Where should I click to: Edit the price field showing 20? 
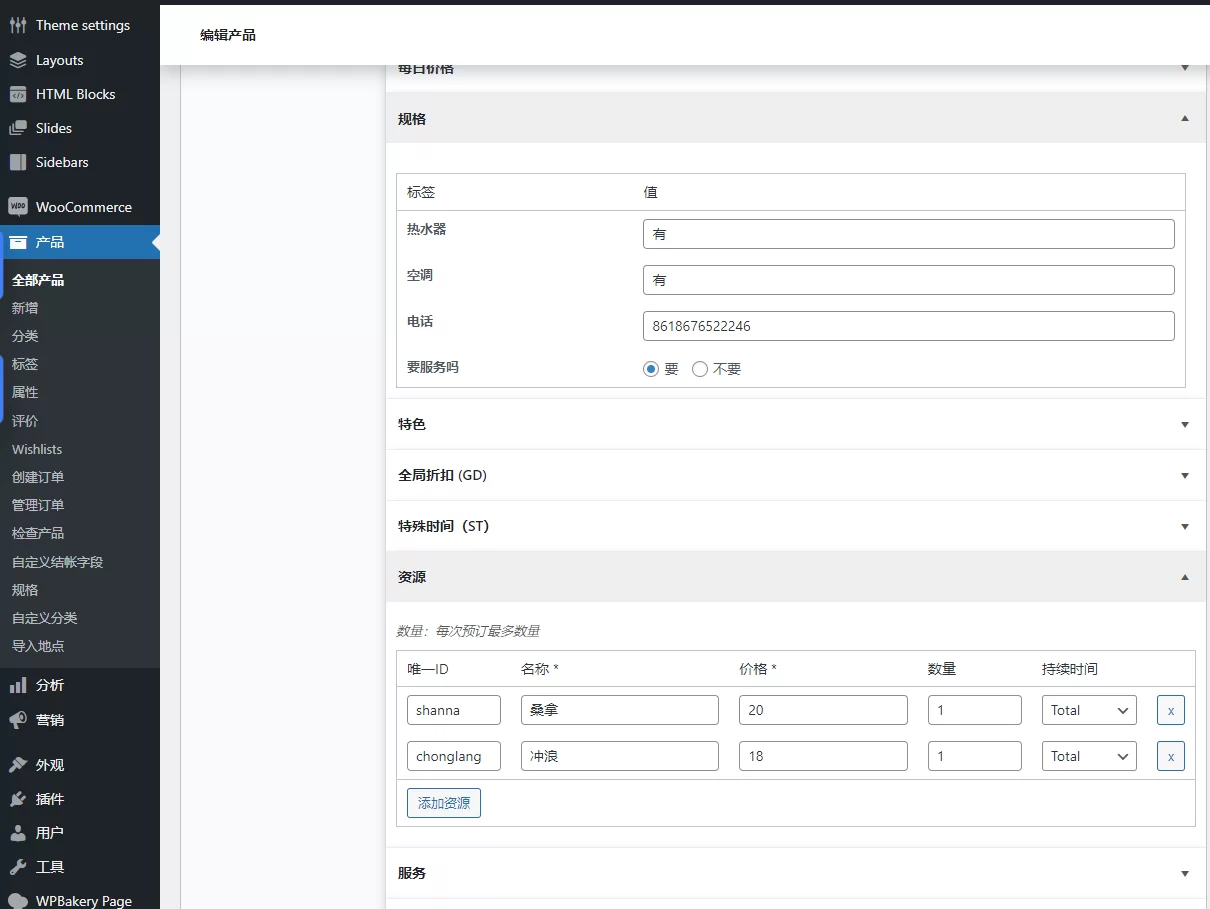pyautogui.click(x=824, y=710)
